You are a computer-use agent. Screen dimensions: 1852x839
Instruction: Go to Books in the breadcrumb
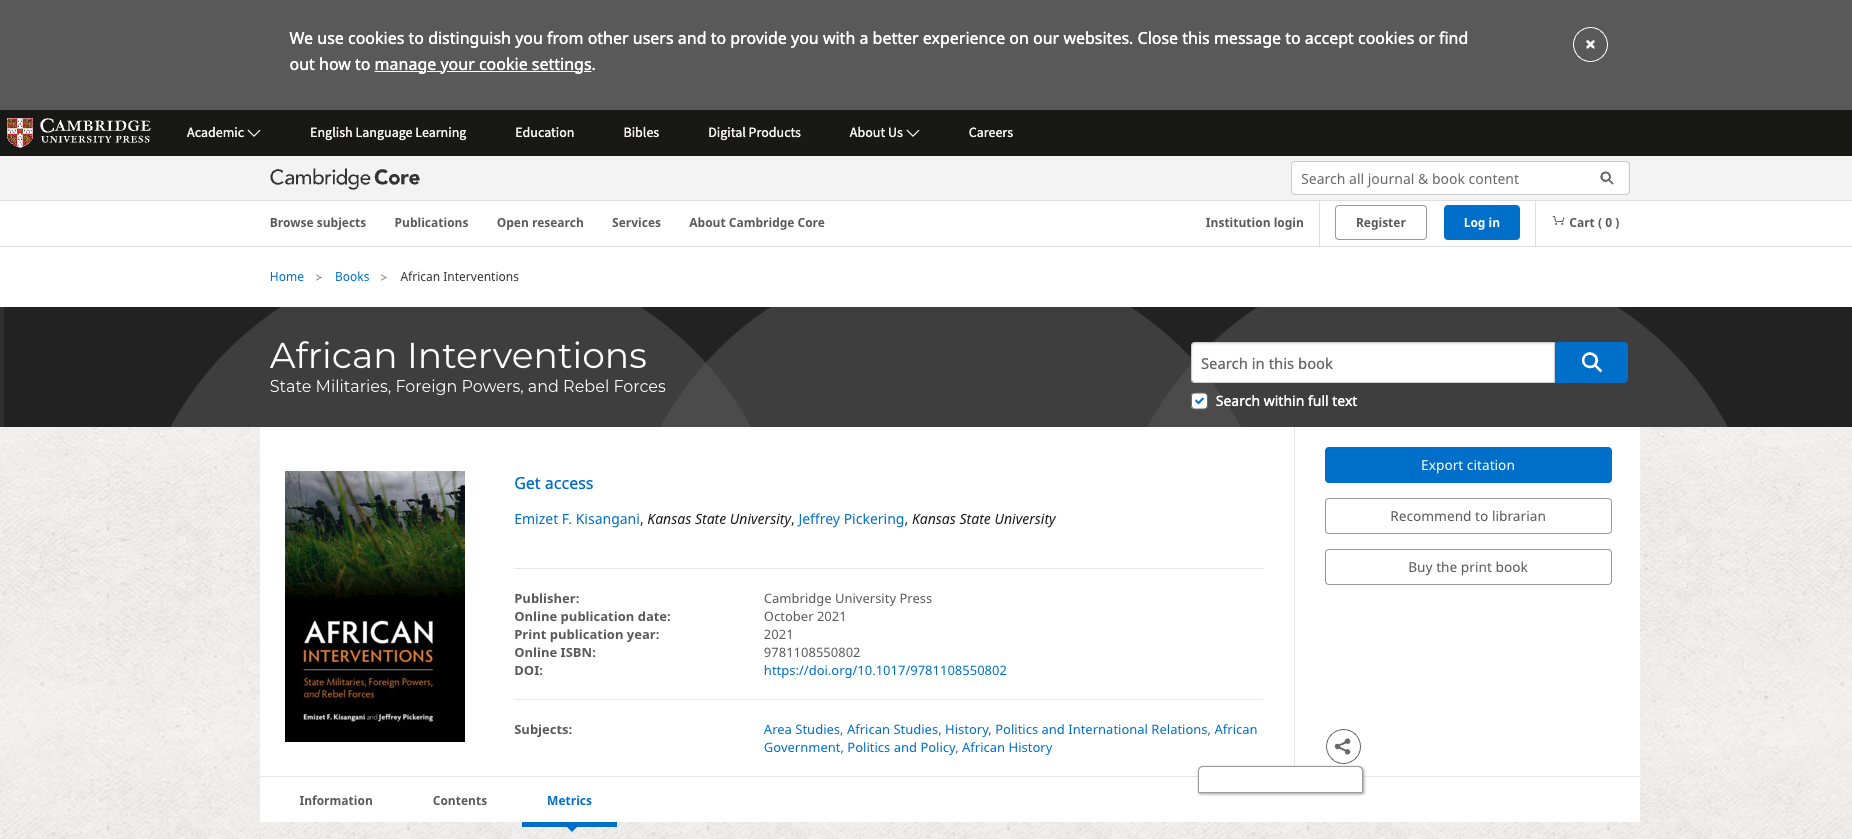pyautogui.click(x=351, y=277)
